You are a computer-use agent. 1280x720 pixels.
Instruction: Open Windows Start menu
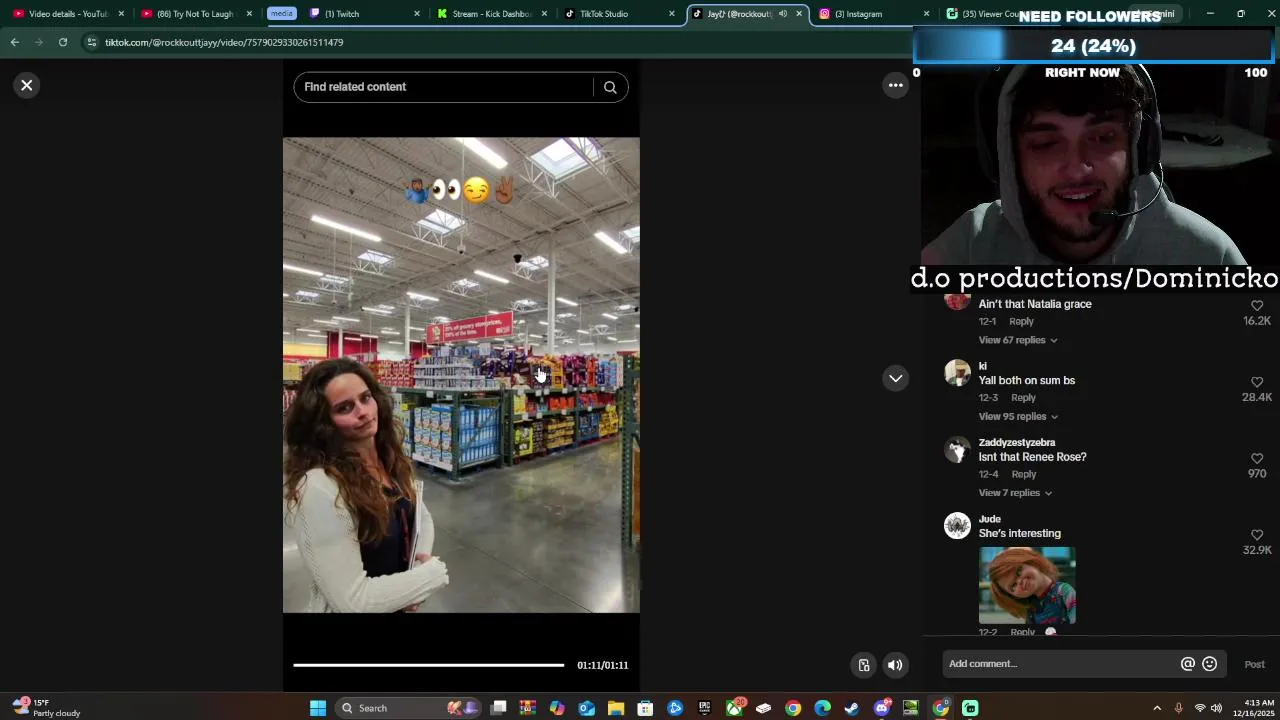click(x=317, y=708)
